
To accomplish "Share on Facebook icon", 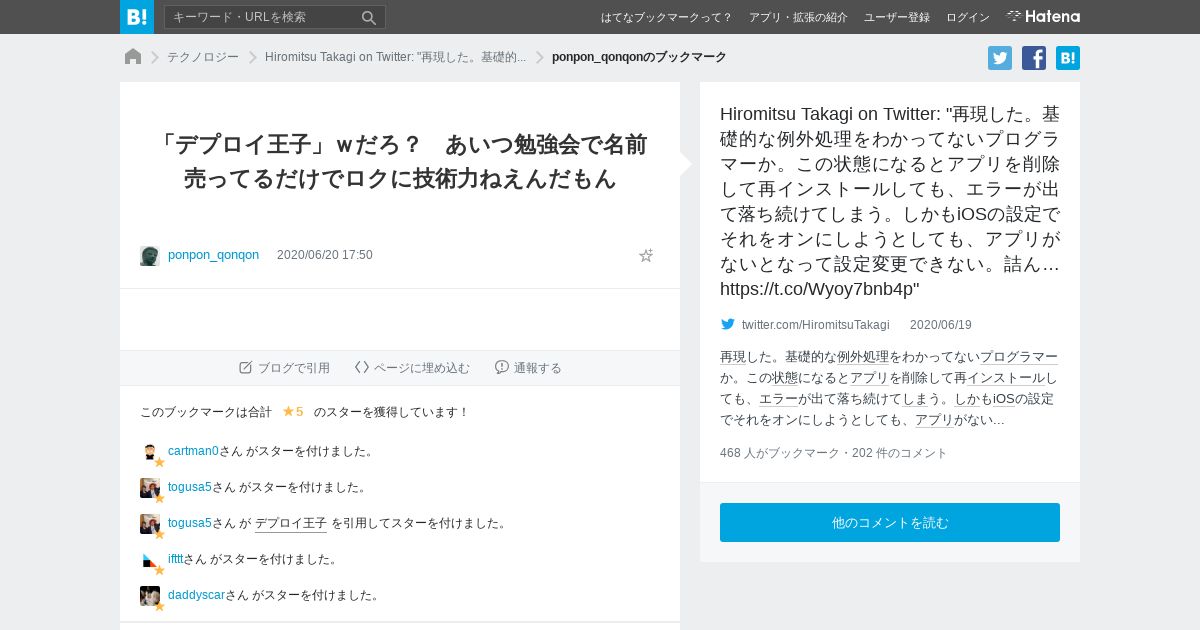I will tap(1034, 58).
